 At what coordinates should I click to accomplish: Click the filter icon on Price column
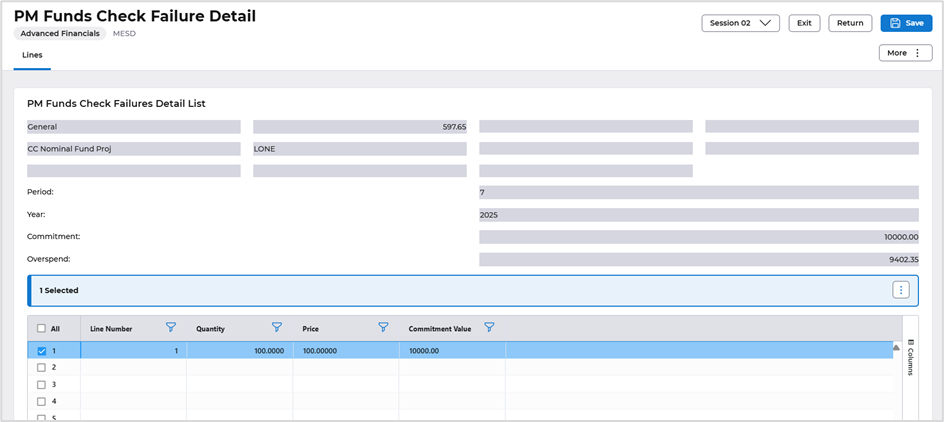[x=383, y=327]
